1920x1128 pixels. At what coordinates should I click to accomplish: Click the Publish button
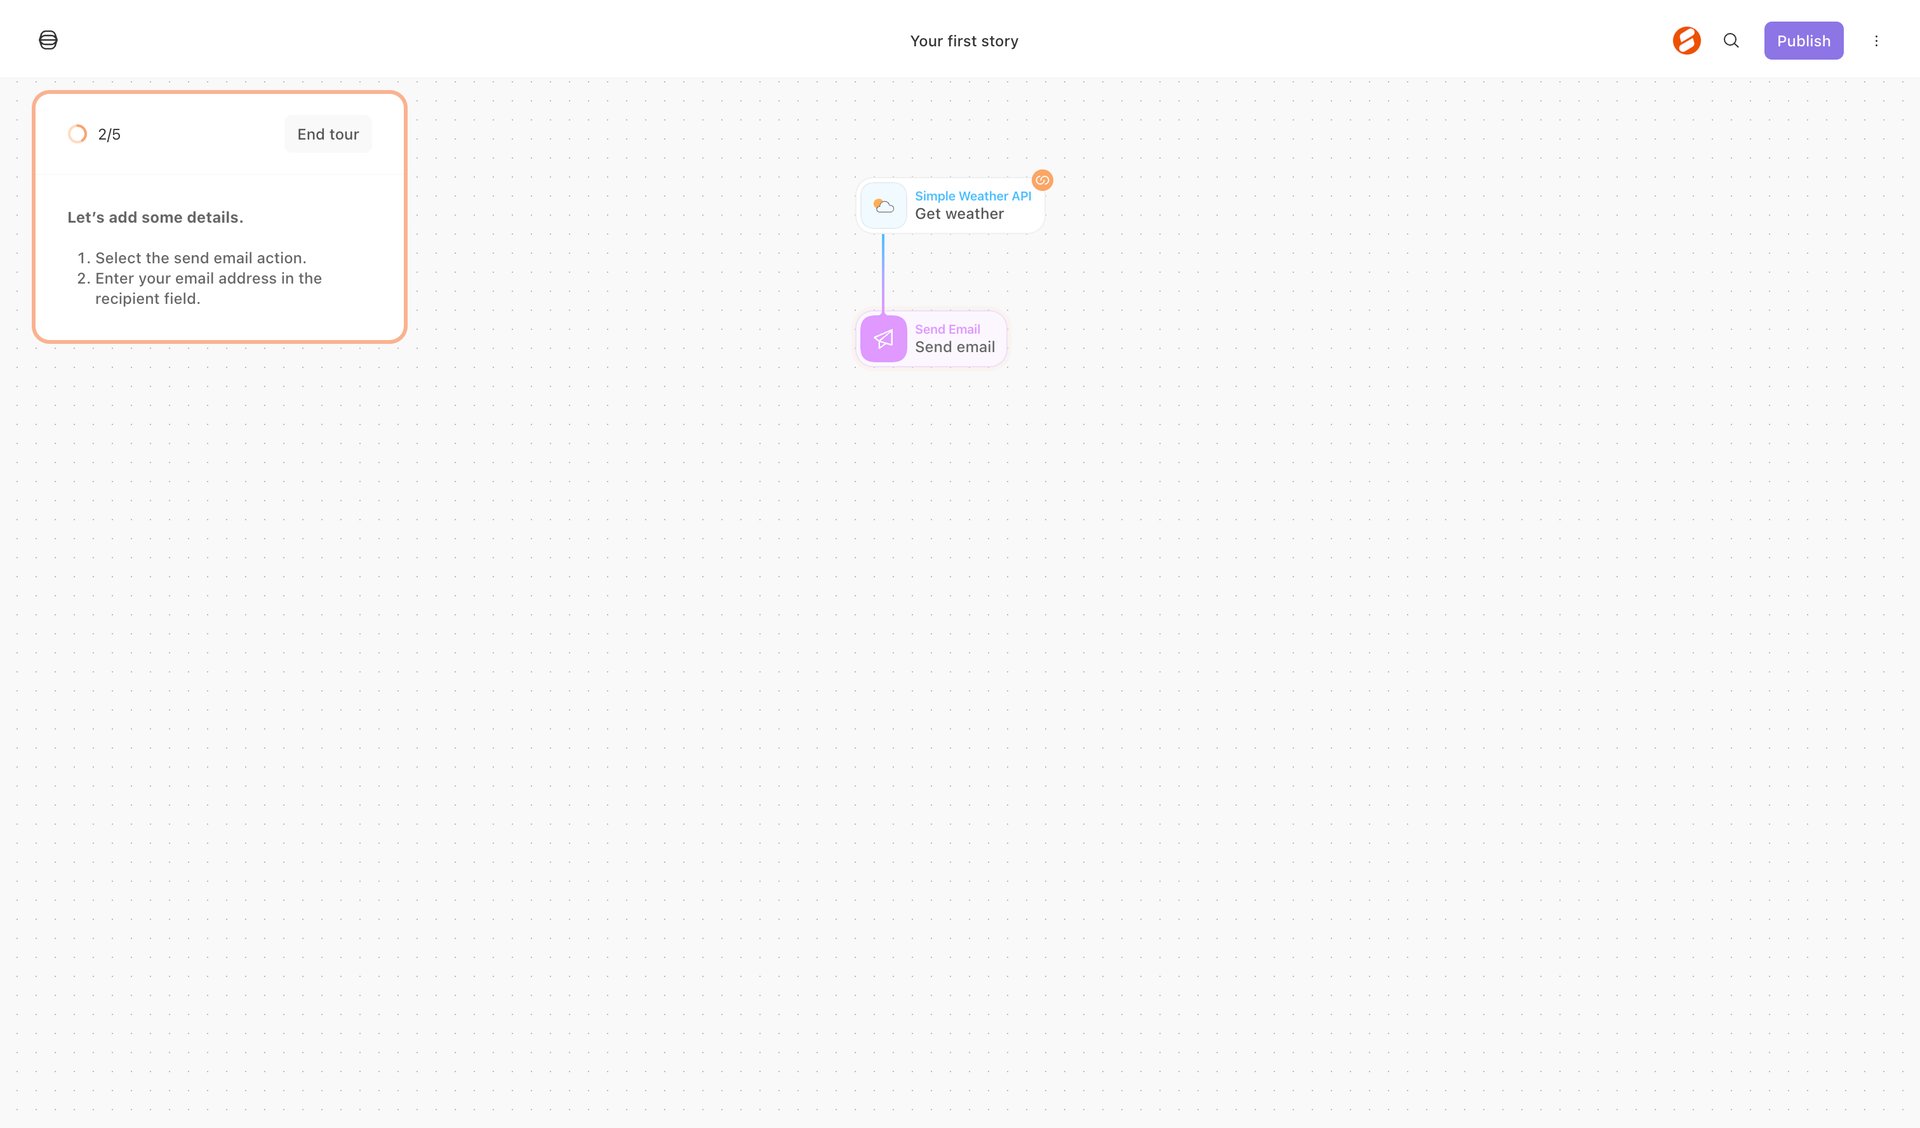1803,40
